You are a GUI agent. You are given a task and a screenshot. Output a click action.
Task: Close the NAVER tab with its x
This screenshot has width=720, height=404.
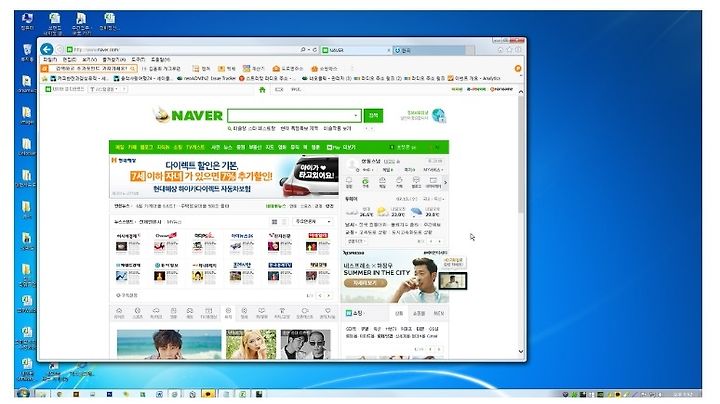[x=388, y=50]
